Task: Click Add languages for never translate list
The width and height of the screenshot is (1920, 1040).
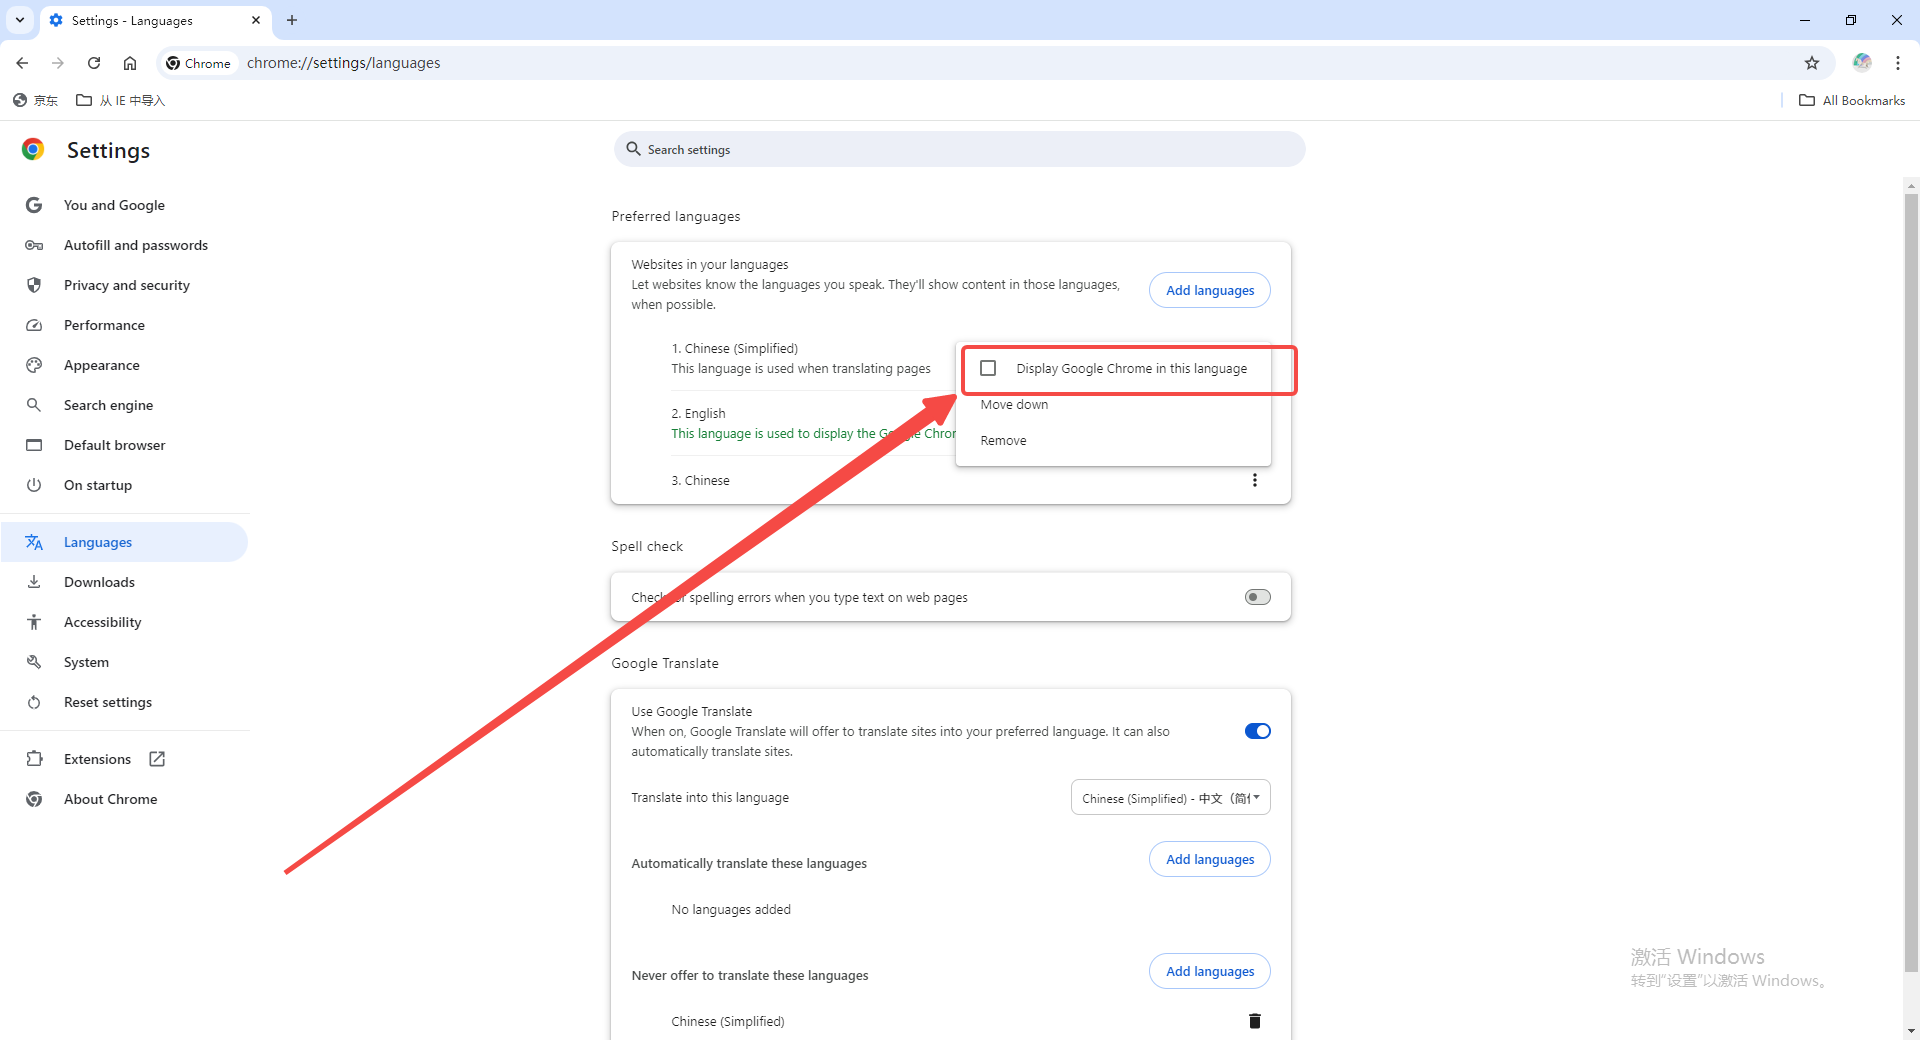Action: tap(1210, 971)
